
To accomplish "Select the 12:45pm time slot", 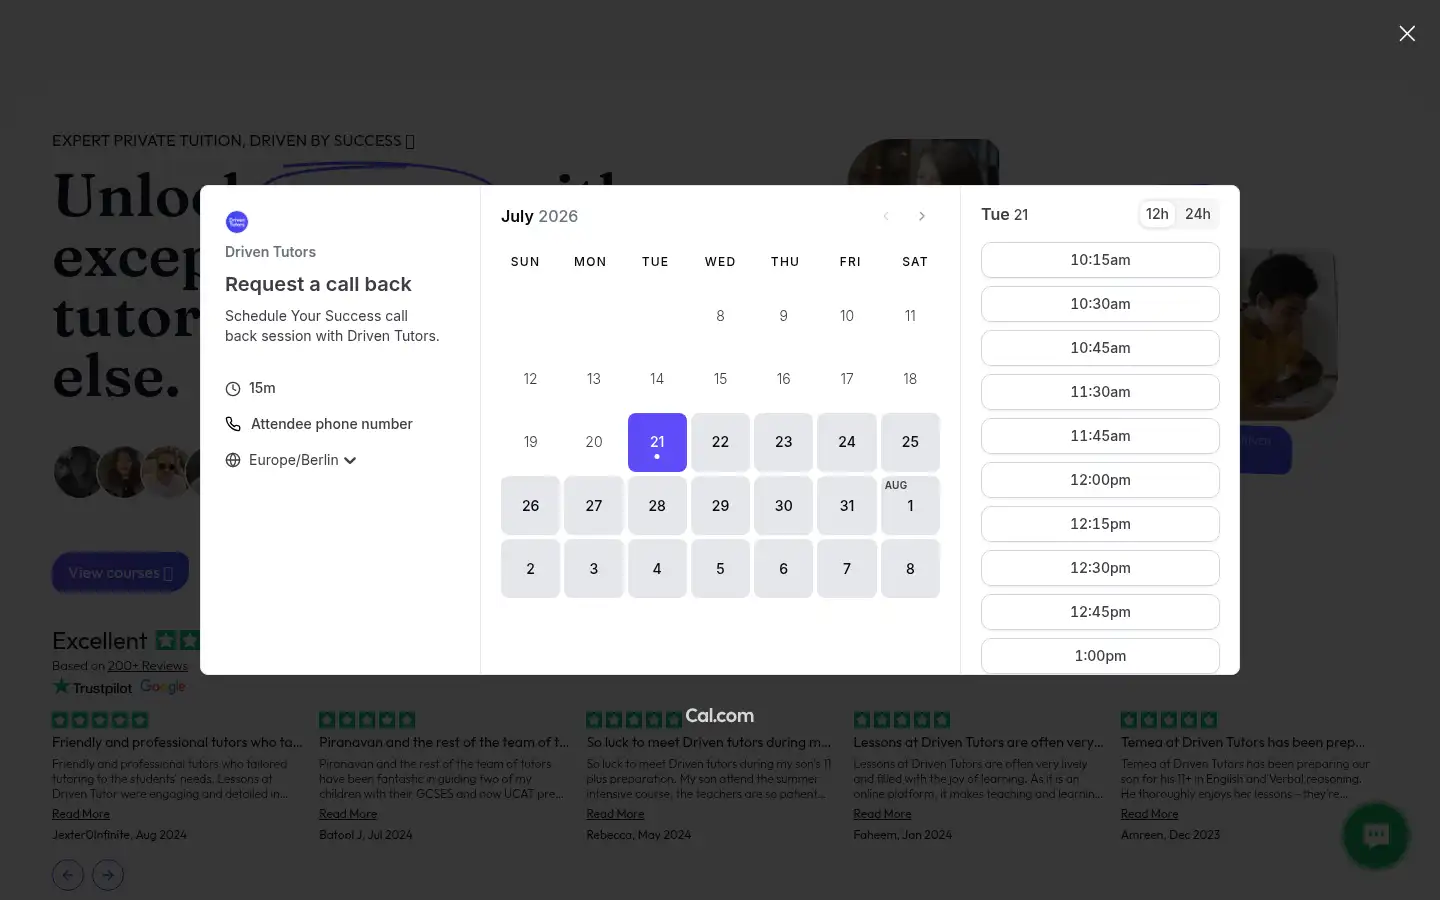I will coord(1100,612).
